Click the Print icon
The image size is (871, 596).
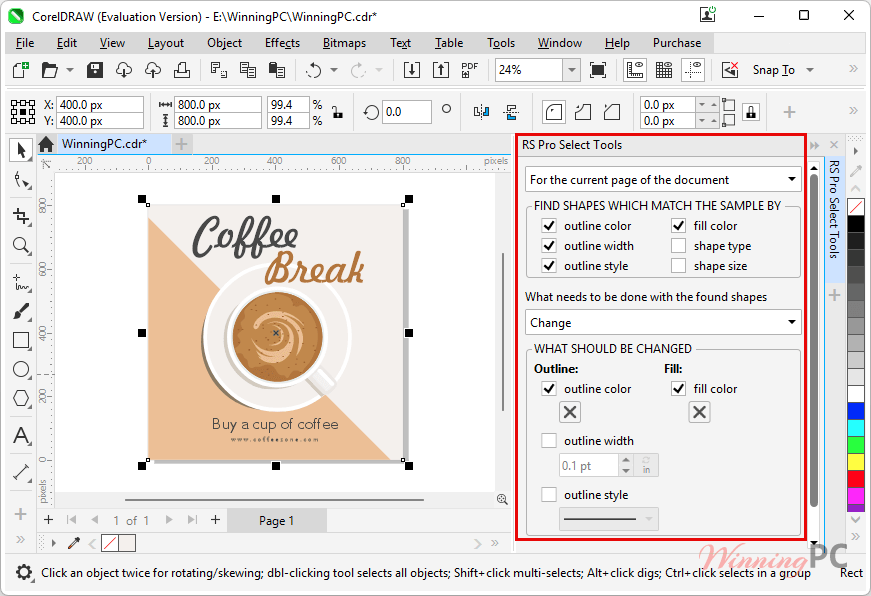pos(182,70)
